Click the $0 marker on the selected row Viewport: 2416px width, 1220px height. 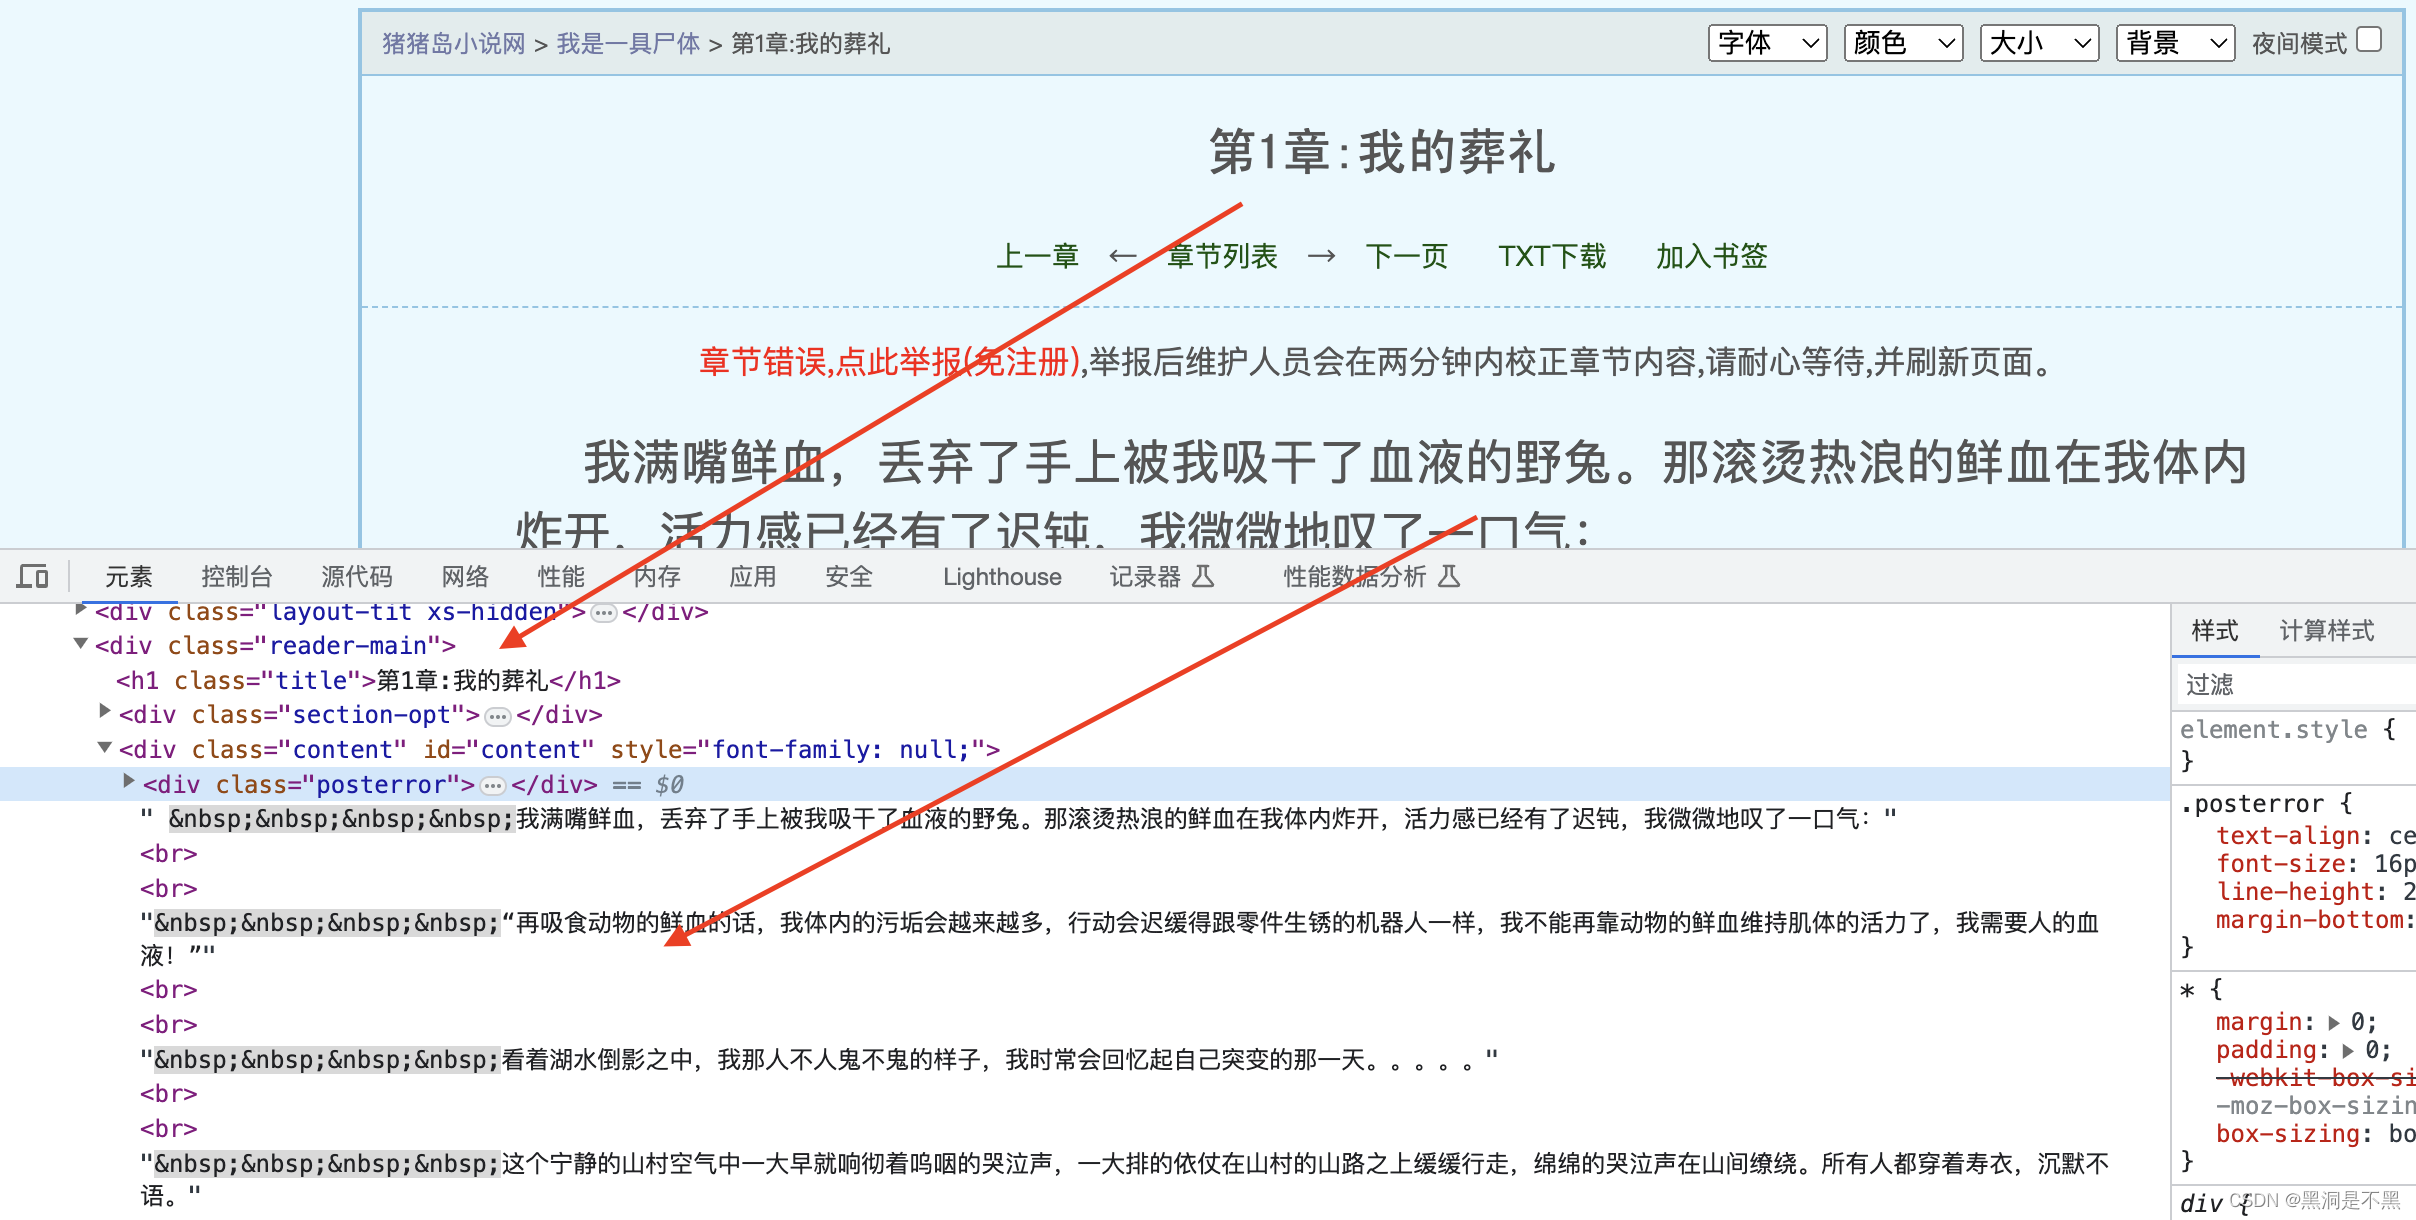[669, 786]
